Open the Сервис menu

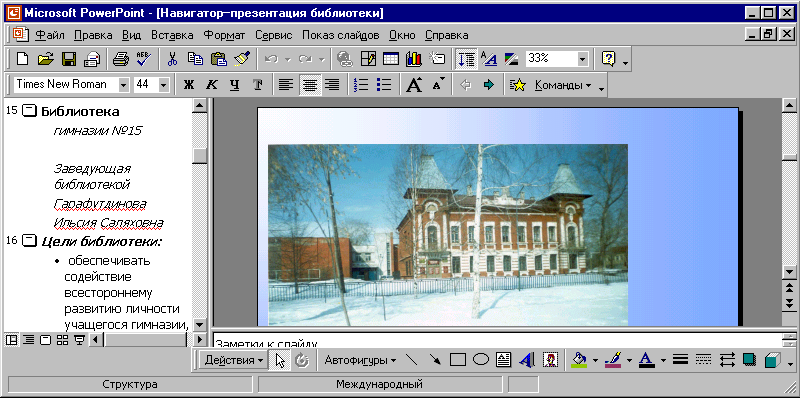[274, 35]
